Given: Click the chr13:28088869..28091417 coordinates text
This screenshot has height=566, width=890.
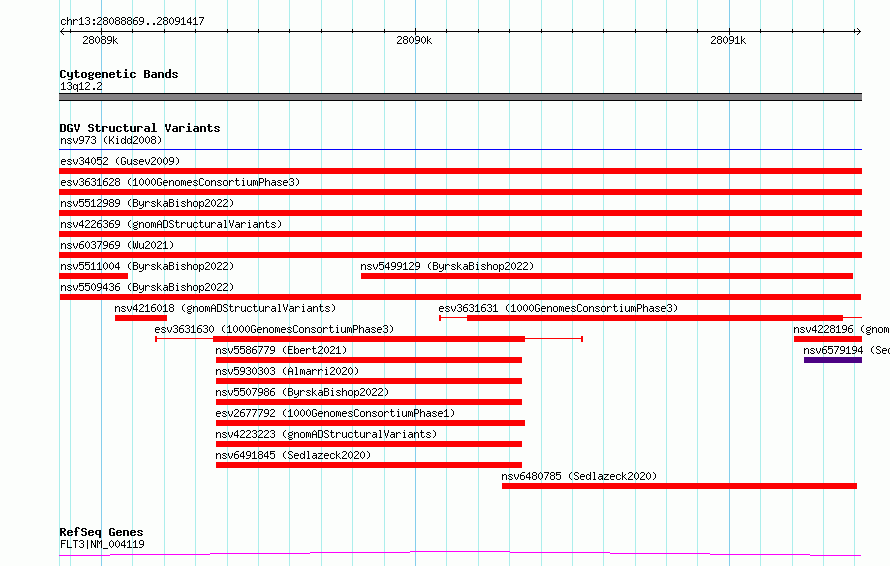Looking at the screenshot, I should coord(132,22).
